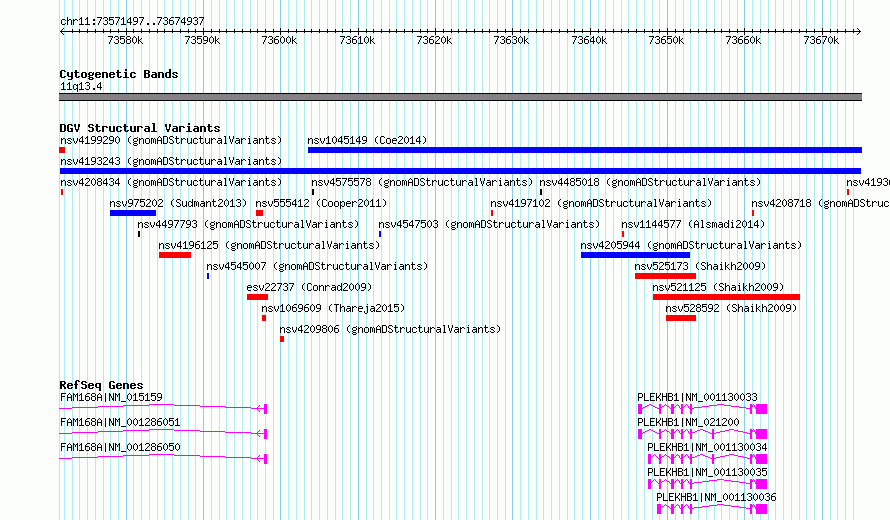Open the FAM168A|NM_015159 gene label
The height and width of the screenshot is (520, 890).
click(x=111, y=397)
